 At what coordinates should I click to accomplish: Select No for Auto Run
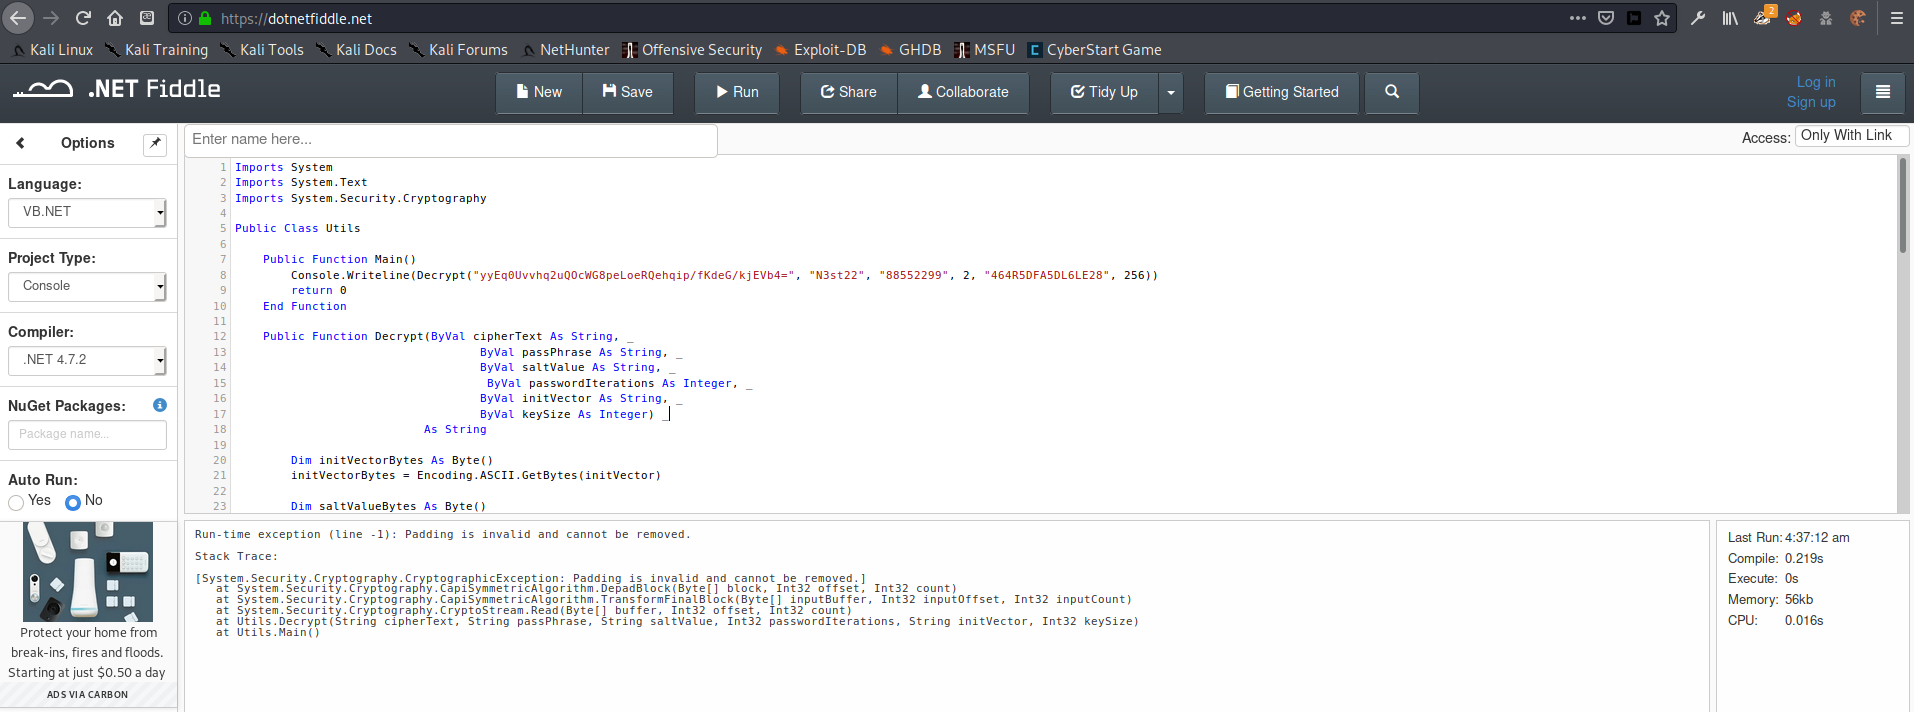(x=73, y=502)
